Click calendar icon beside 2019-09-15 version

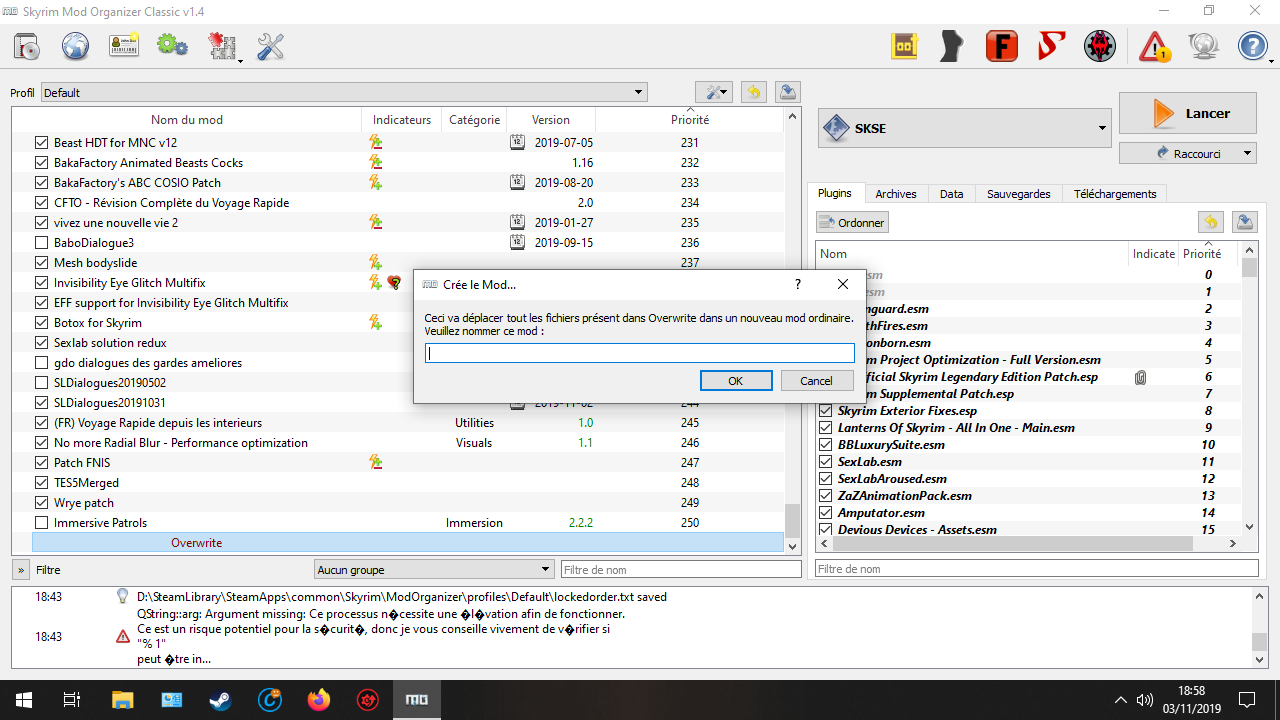pyautogui.click(x=517, y=242)
